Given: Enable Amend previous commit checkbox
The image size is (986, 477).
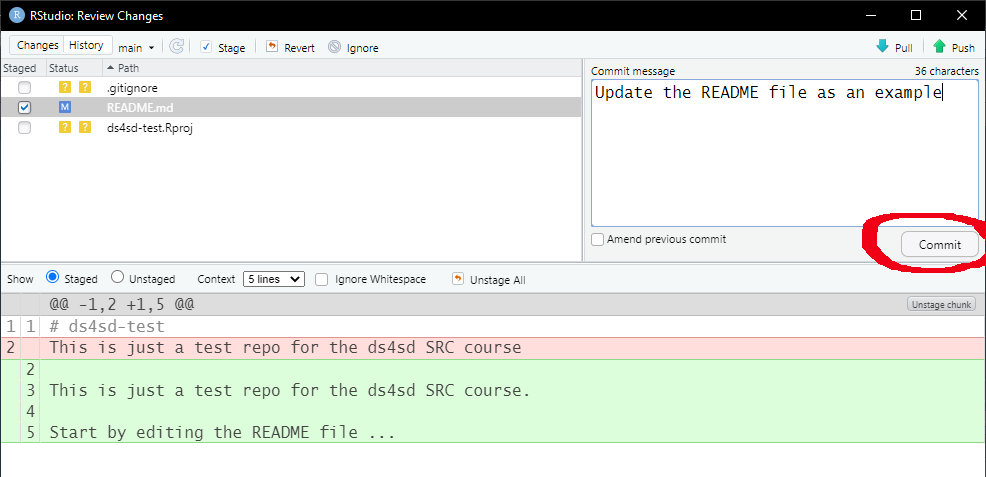Looking at the screenshot, I should (597, 239).
